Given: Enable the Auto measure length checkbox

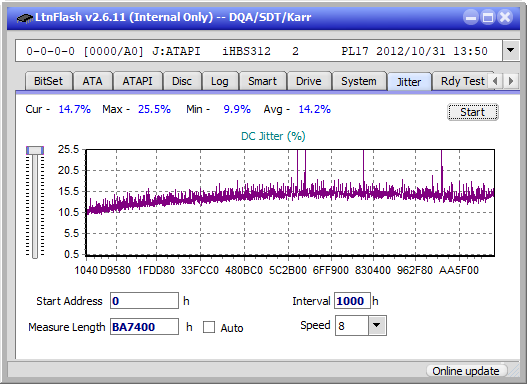Looking at the screenshot, I should tap(209, 327).
